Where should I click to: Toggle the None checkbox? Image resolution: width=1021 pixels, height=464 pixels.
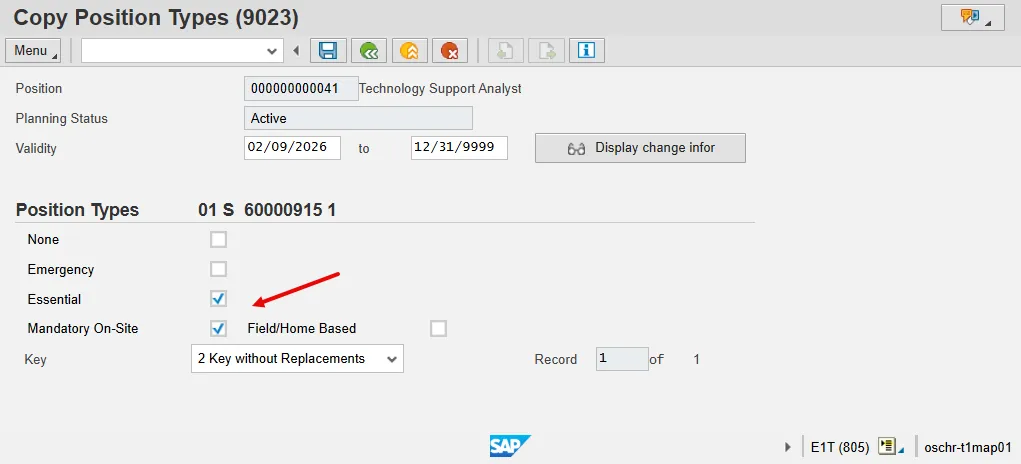(218, 239)
